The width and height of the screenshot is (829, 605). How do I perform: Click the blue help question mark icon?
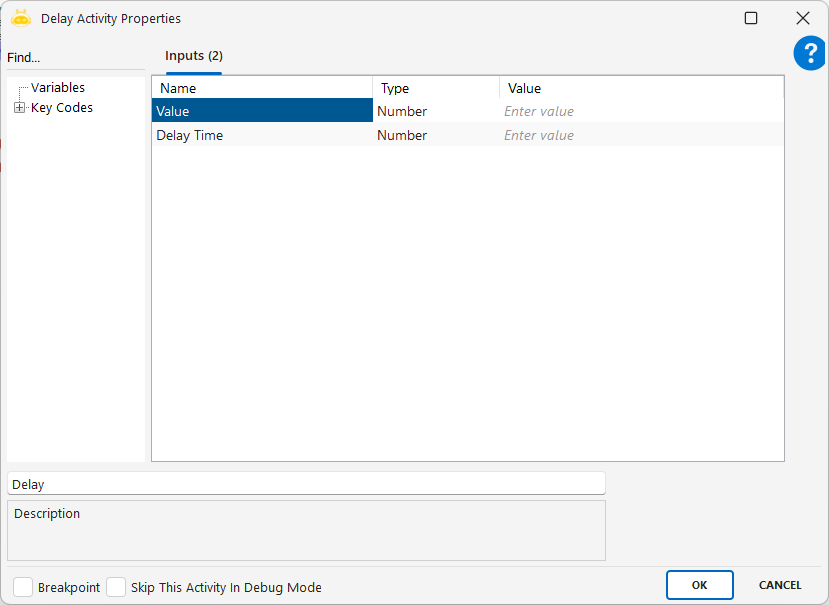(x=809, y=54)
